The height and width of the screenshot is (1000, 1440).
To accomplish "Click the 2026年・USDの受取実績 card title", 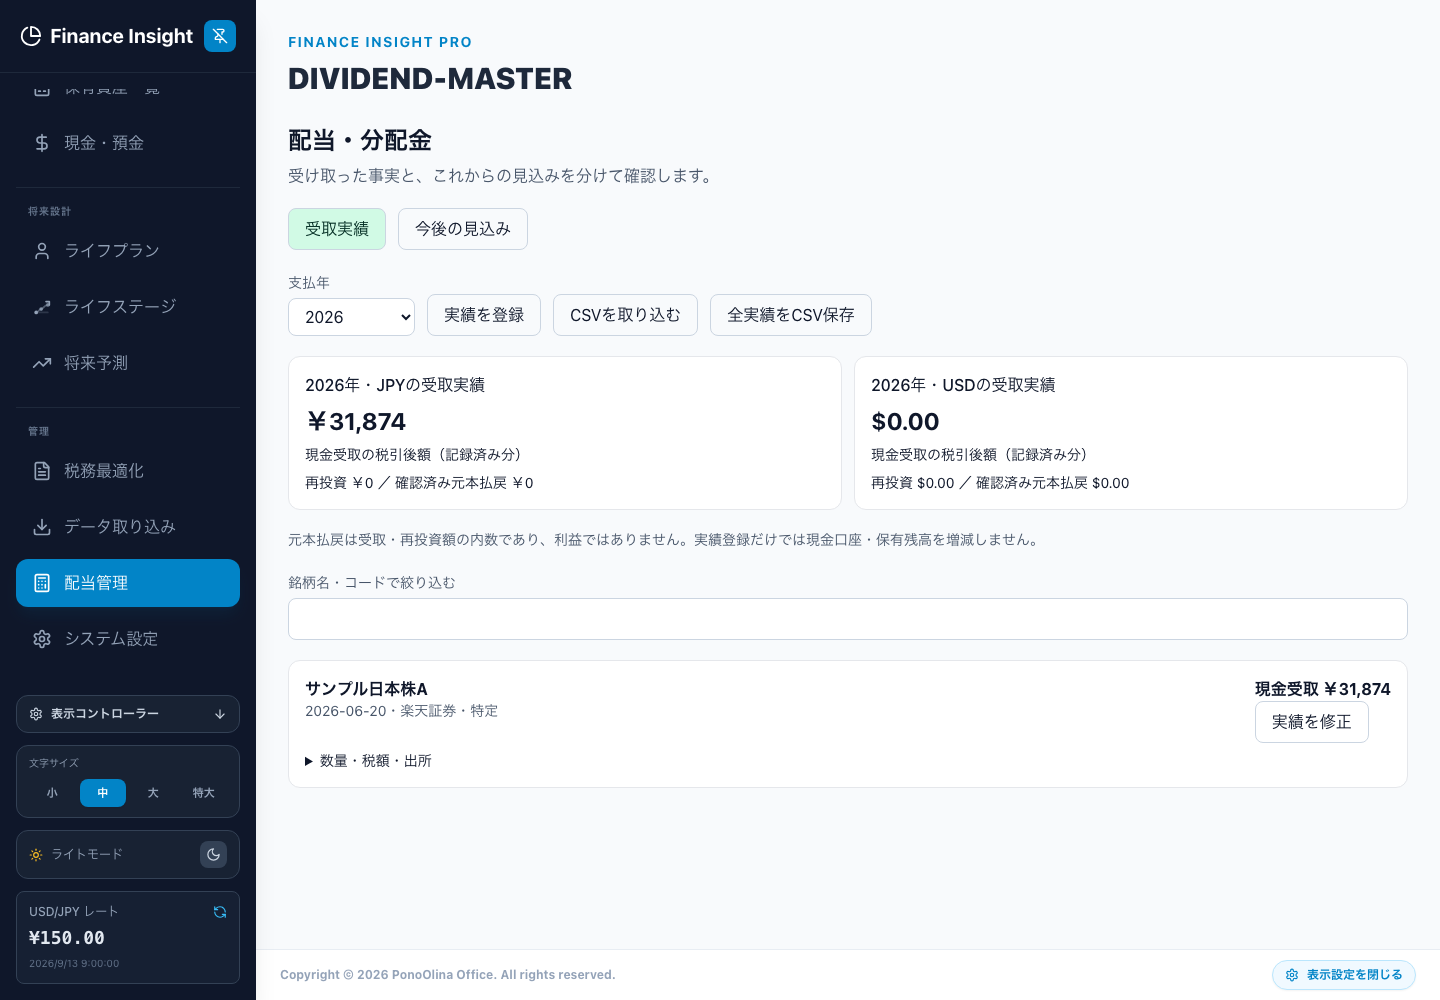I will 963,385.
